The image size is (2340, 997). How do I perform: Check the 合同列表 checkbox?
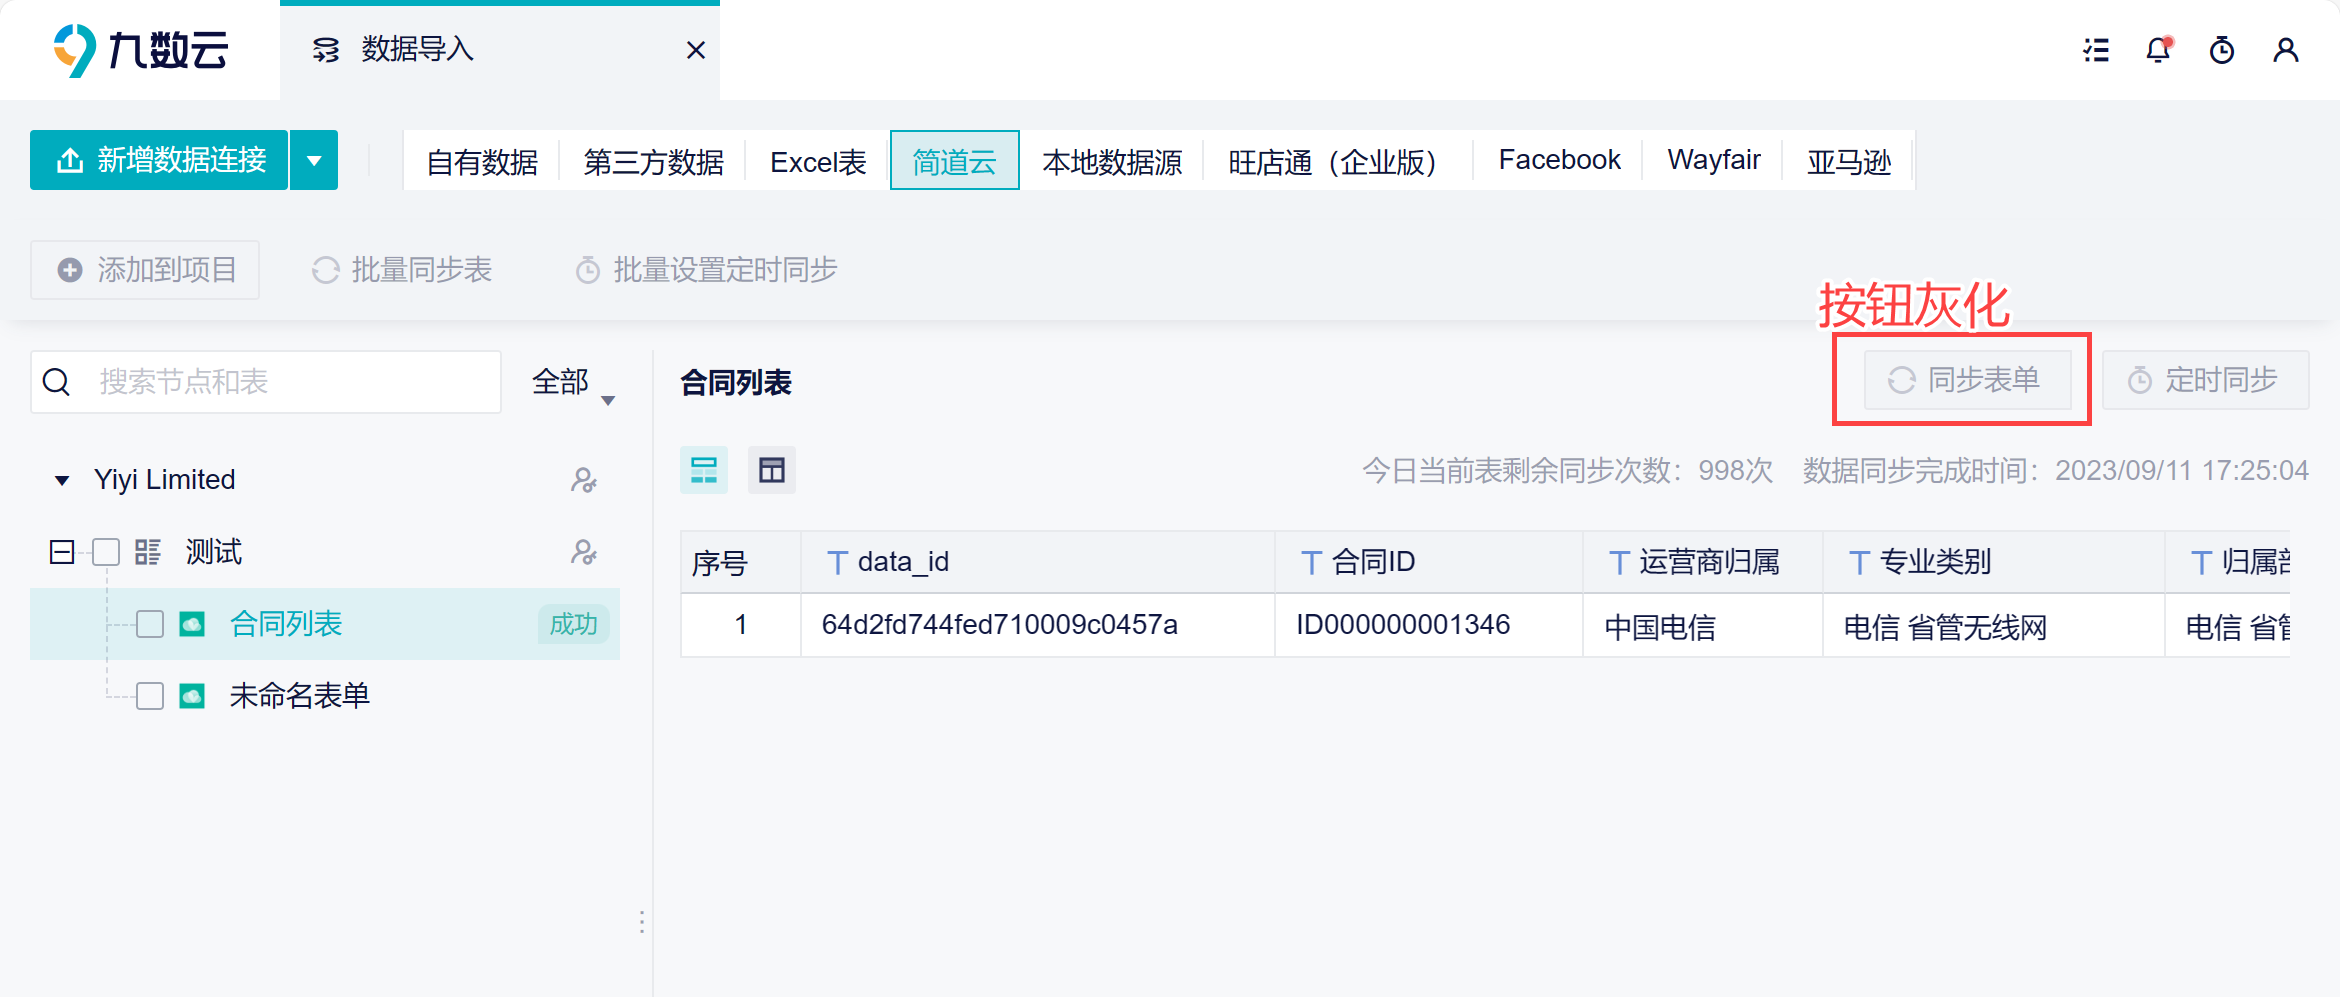150,624
